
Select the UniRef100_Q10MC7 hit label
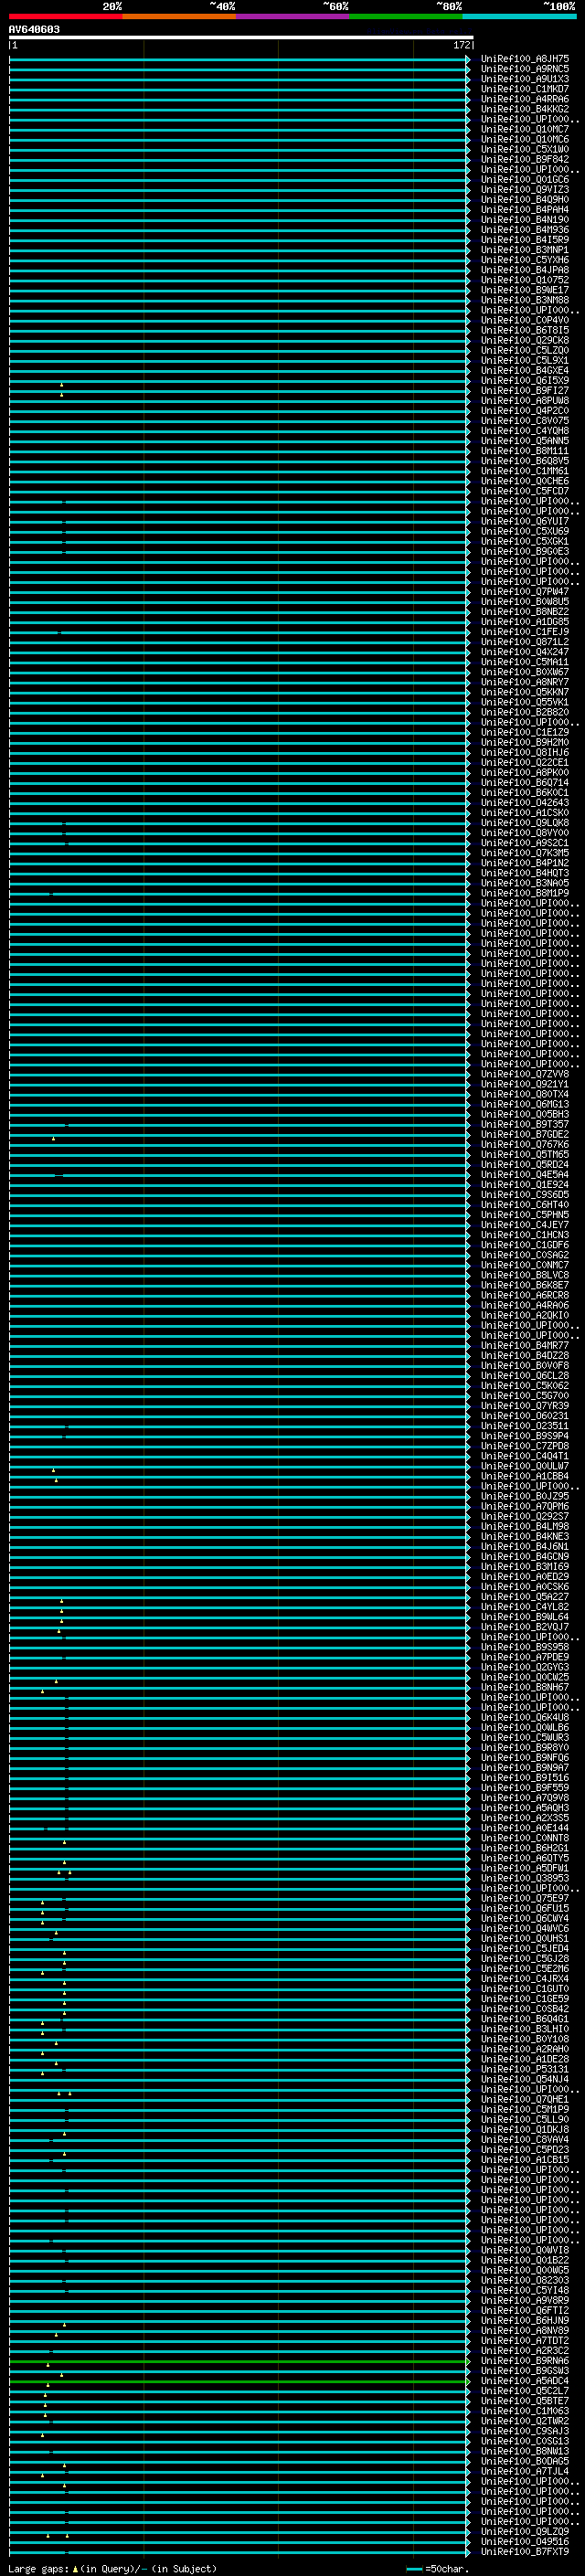click(x=525, y=129)
